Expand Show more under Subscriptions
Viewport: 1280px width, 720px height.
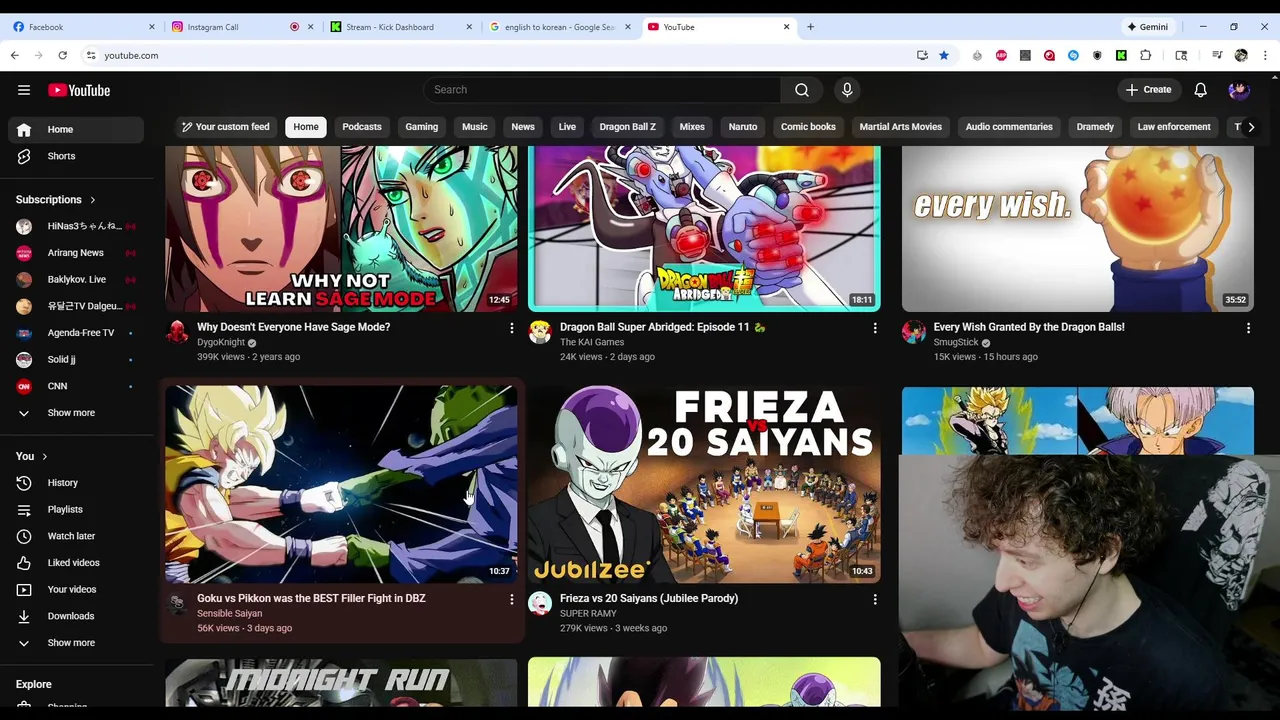coord(76,413)
